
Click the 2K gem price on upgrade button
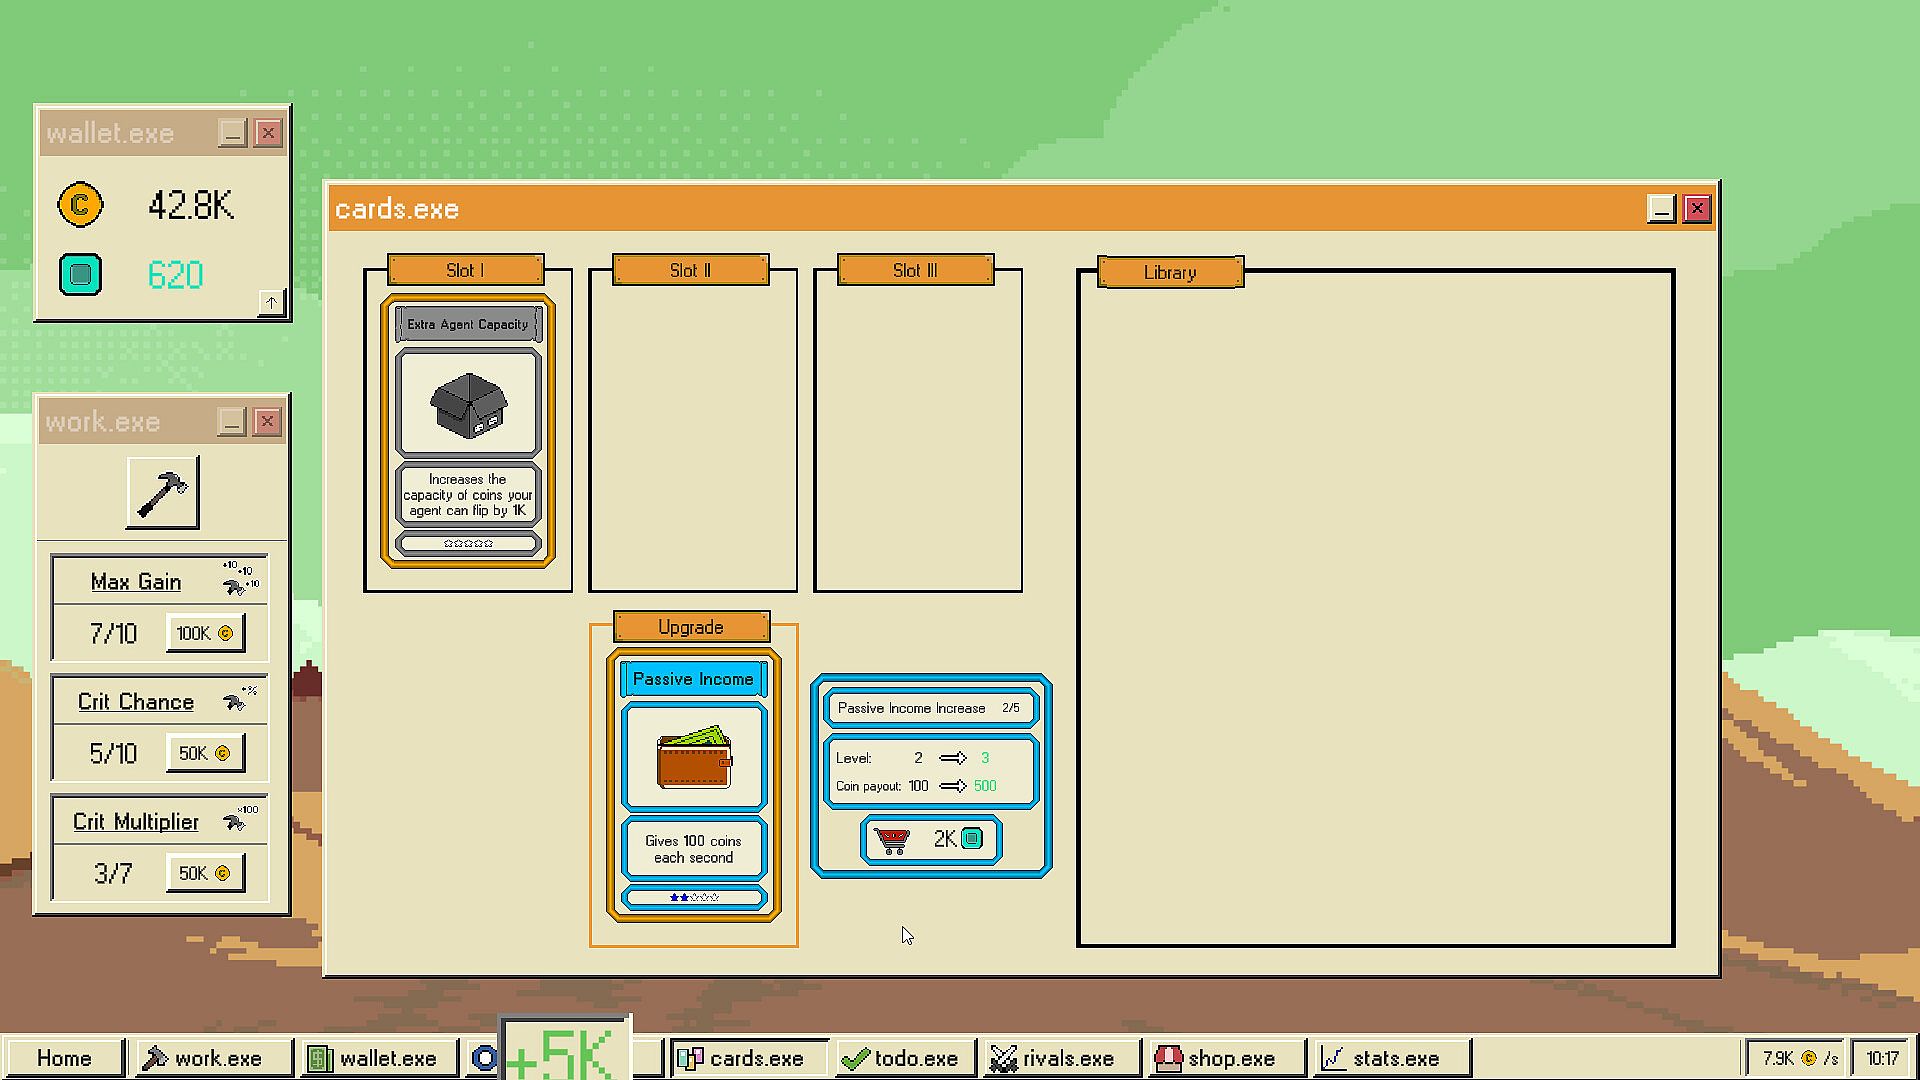tap(958, 839)
